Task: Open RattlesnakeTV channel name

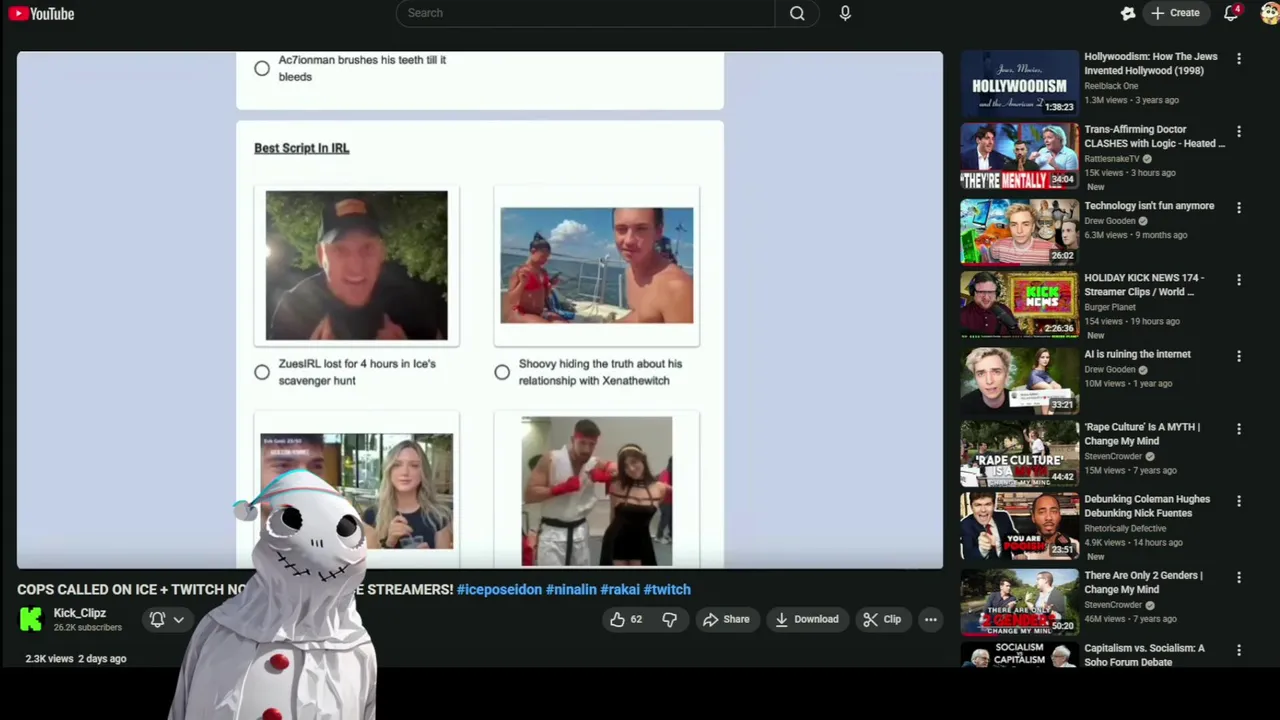Action: click(x=1112, y=159)
